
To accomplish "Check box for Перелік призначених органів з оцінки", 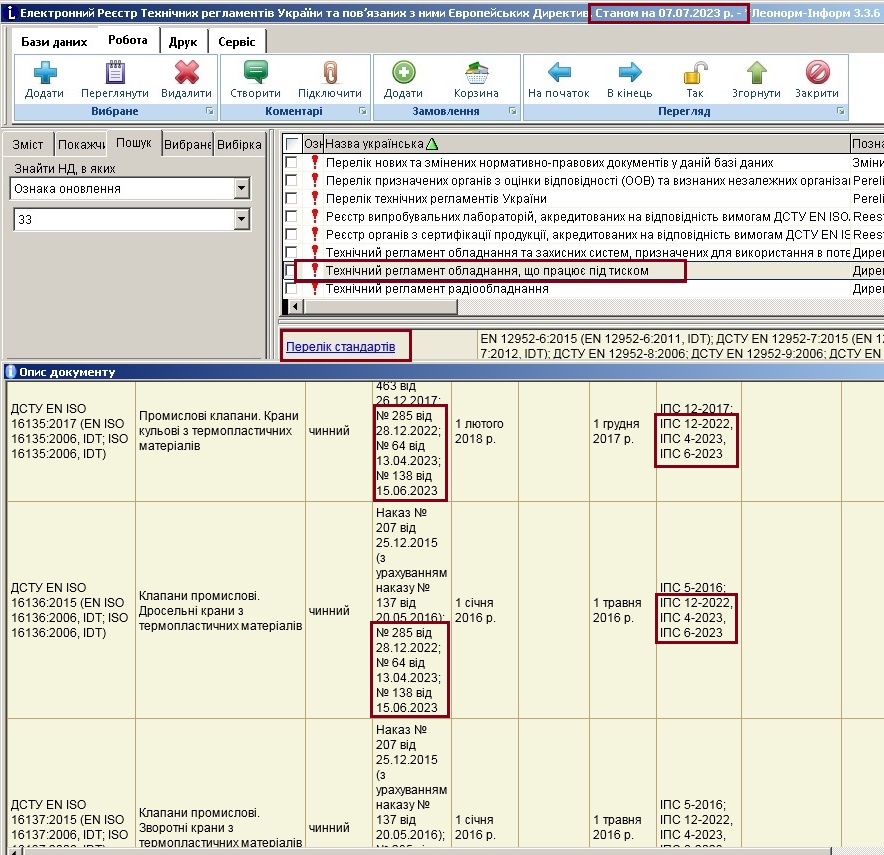I will (291, 180).
